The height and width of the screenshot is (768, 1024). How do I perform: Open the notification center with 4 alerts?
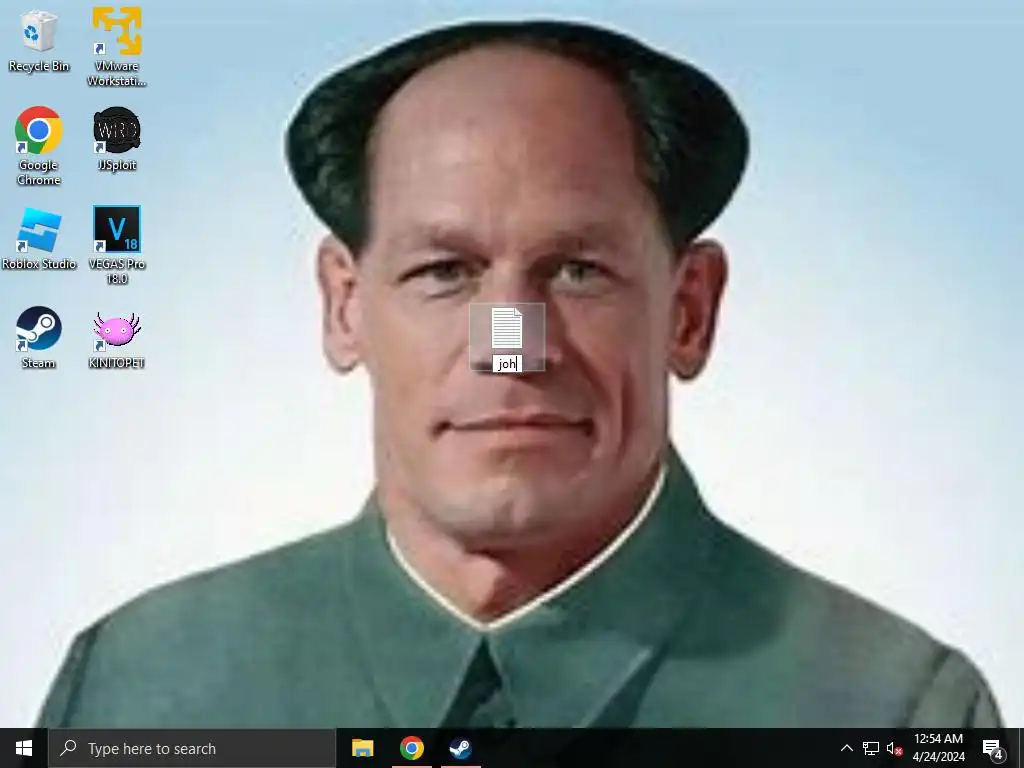pos(993,749)
